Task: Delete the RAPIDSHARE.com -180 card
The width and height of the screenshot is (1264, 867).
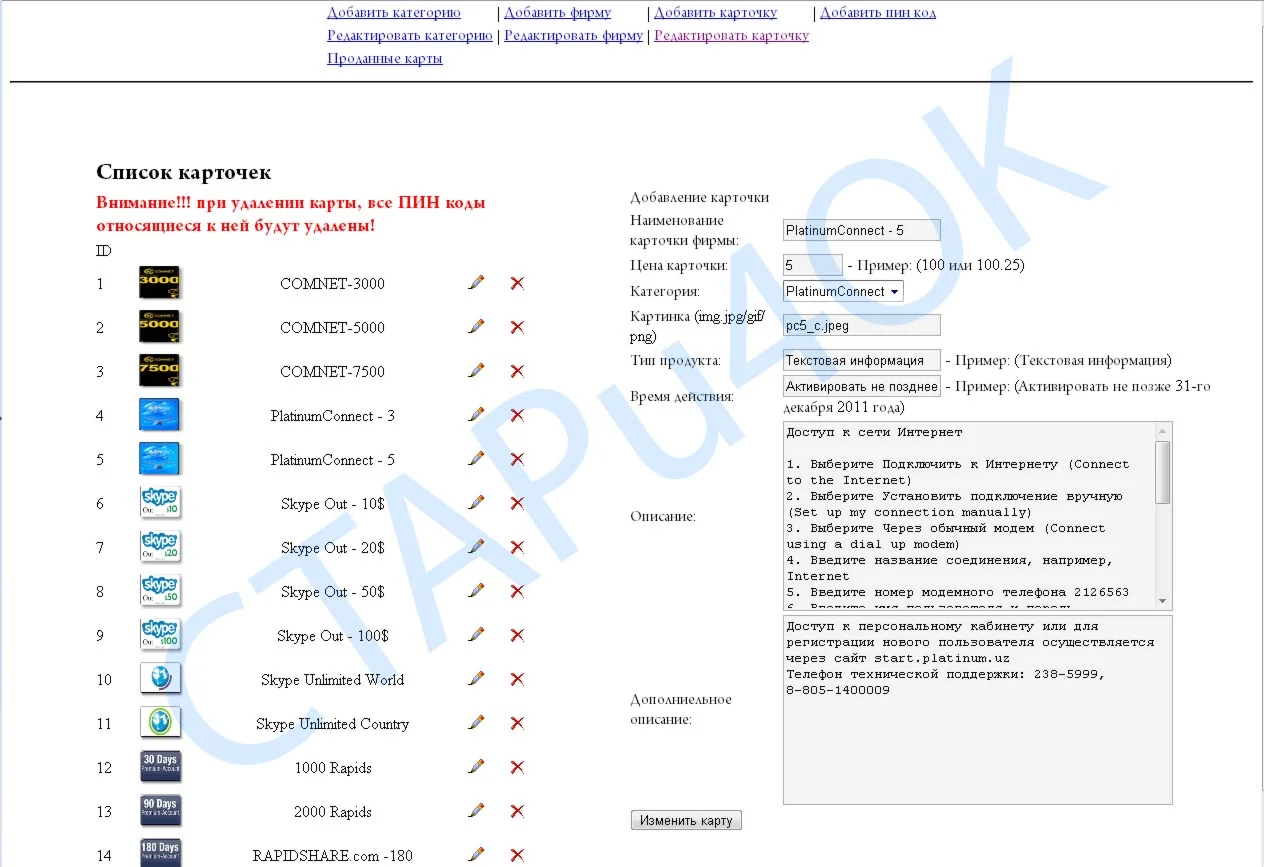Action: click(516, 855)
